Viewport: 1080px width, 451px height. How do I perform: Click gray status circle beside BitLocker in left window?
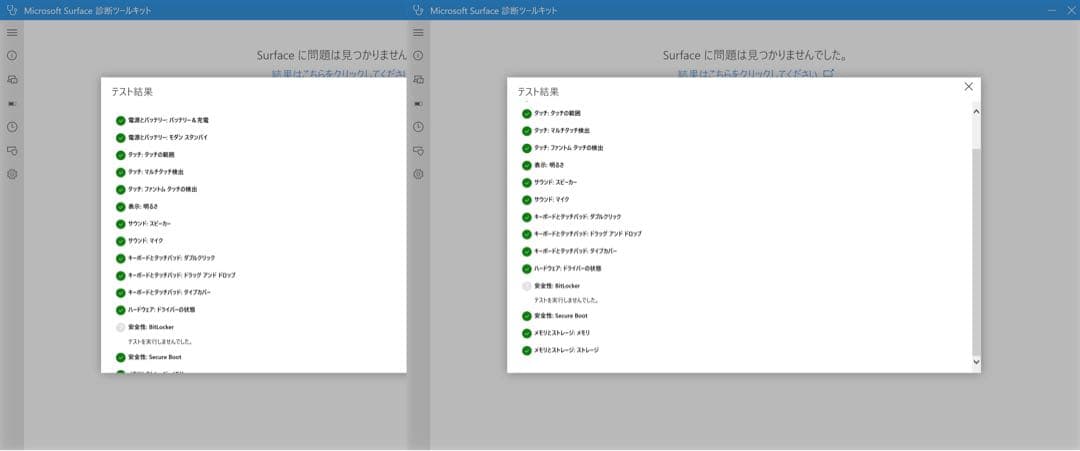click(x=121, y=327)
